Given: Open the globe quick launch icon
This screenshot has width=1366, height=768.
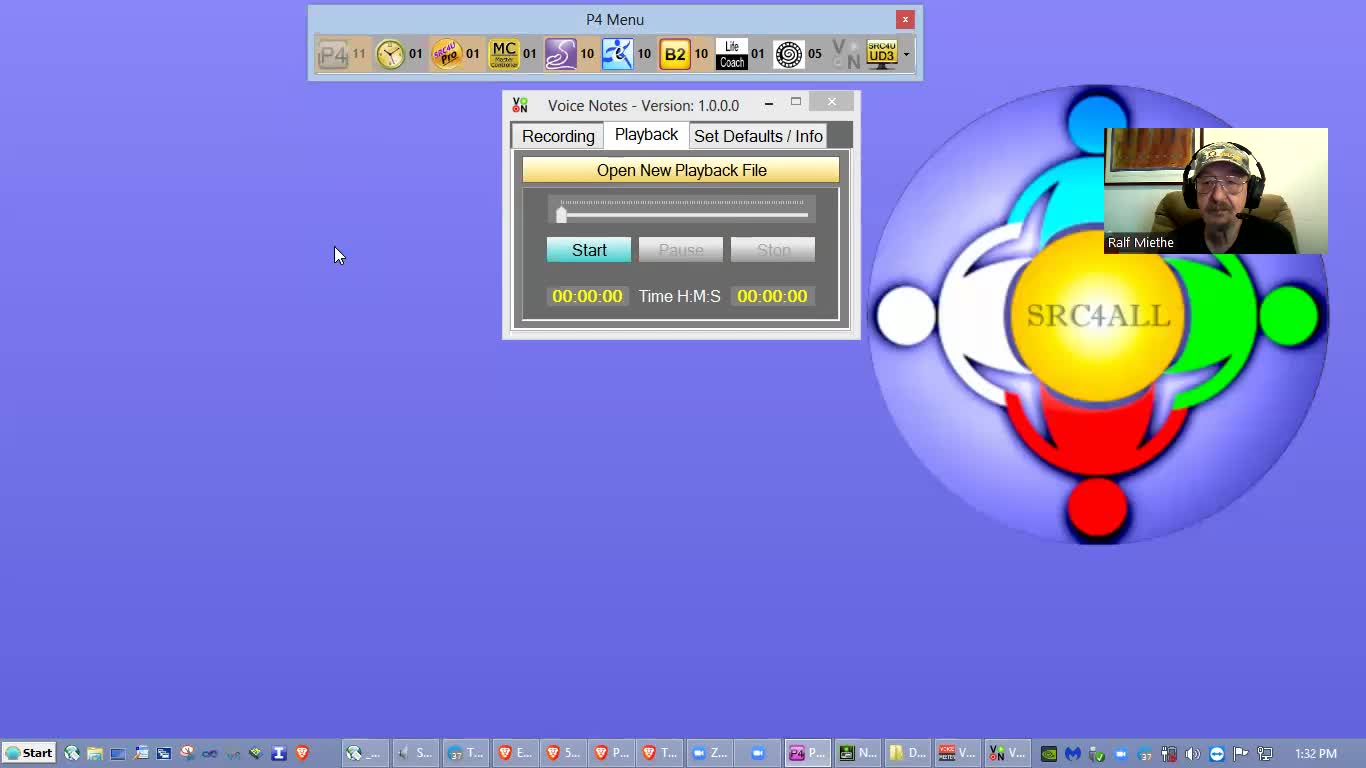Looking at the screenshot, I should 71,753.
